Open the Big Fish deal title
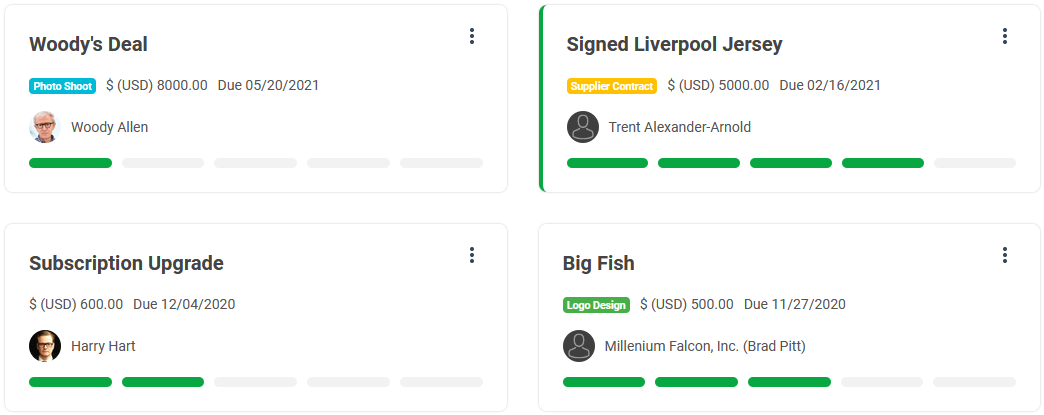Image resolution: width=1044 pixels, height=415 pixels. (599, 263)
